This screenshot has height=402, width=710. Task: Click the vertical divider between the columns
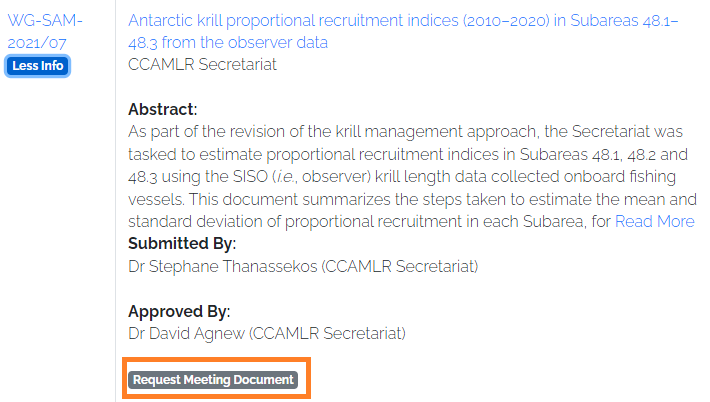(x=115, y=201)
